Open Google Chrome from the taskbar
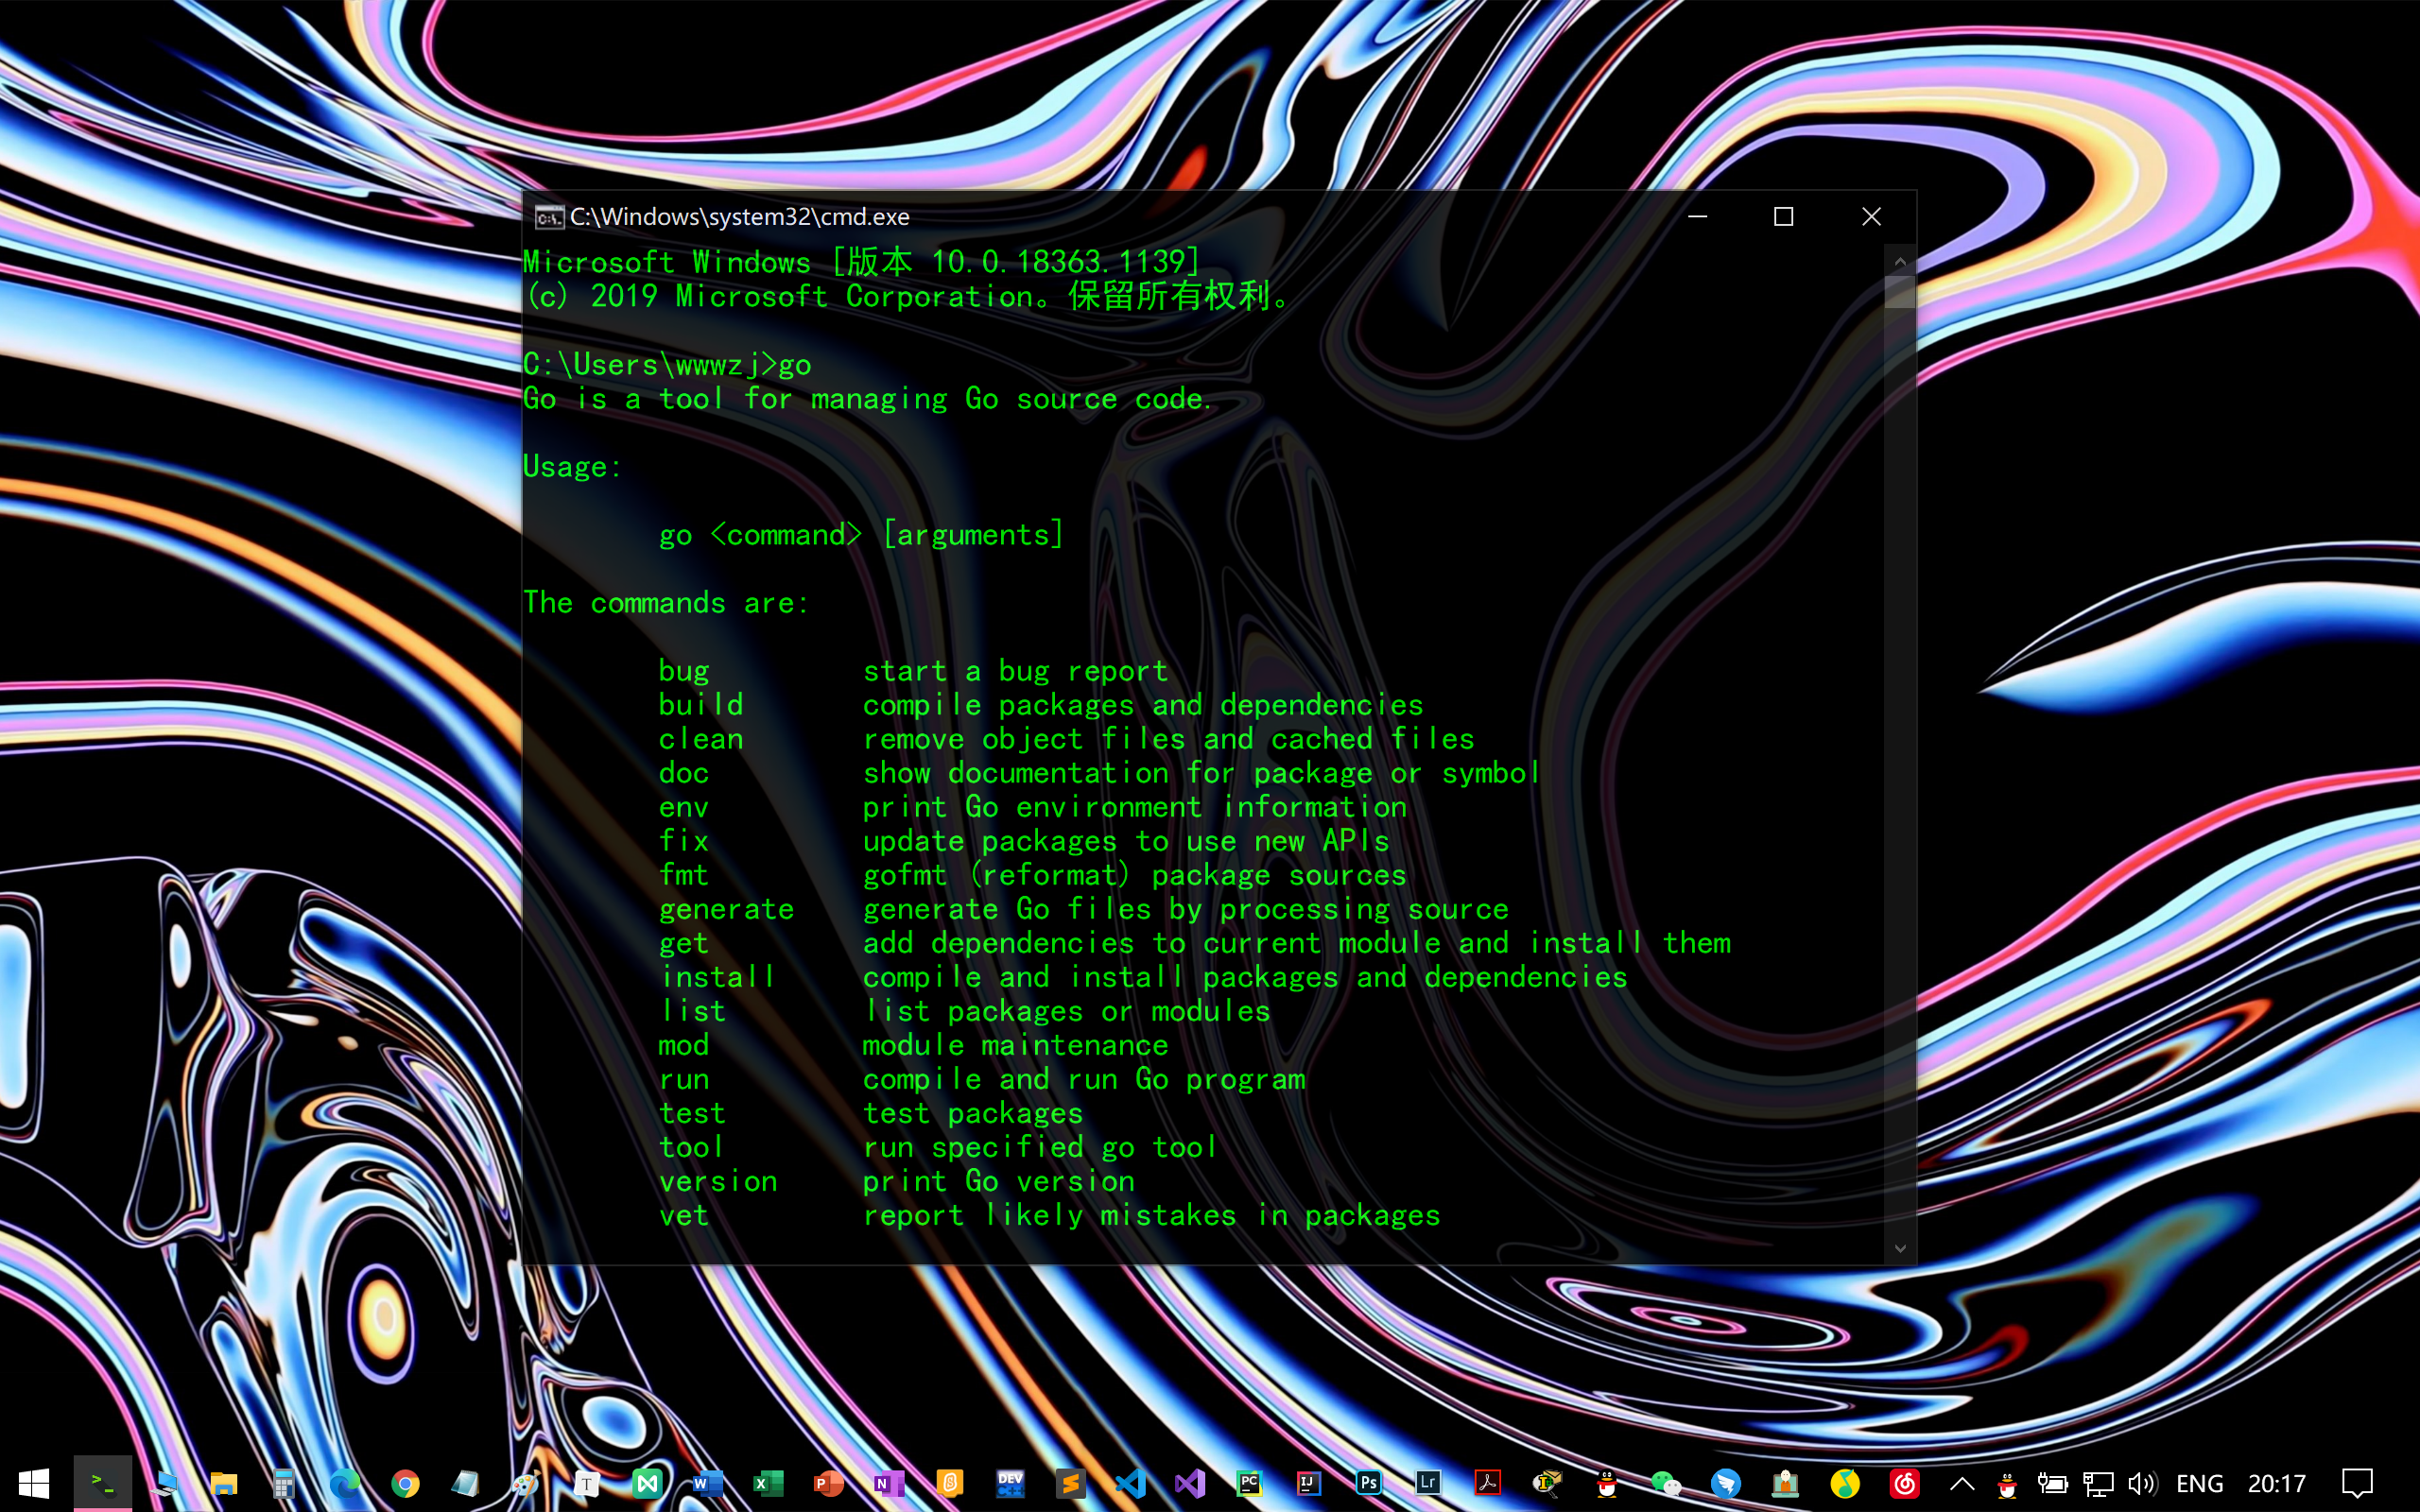The width and height of the screenshot is (2420, 1512). coord(405,1483)
